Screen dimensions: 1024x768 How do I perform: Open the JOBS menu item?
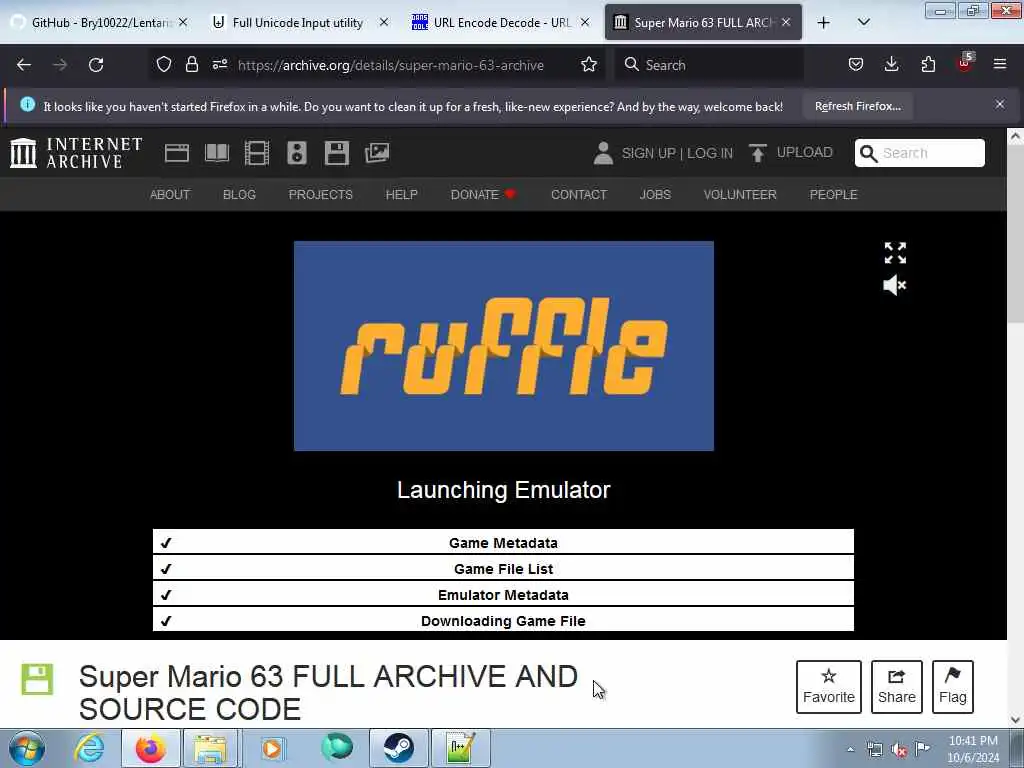click(655, 195)
